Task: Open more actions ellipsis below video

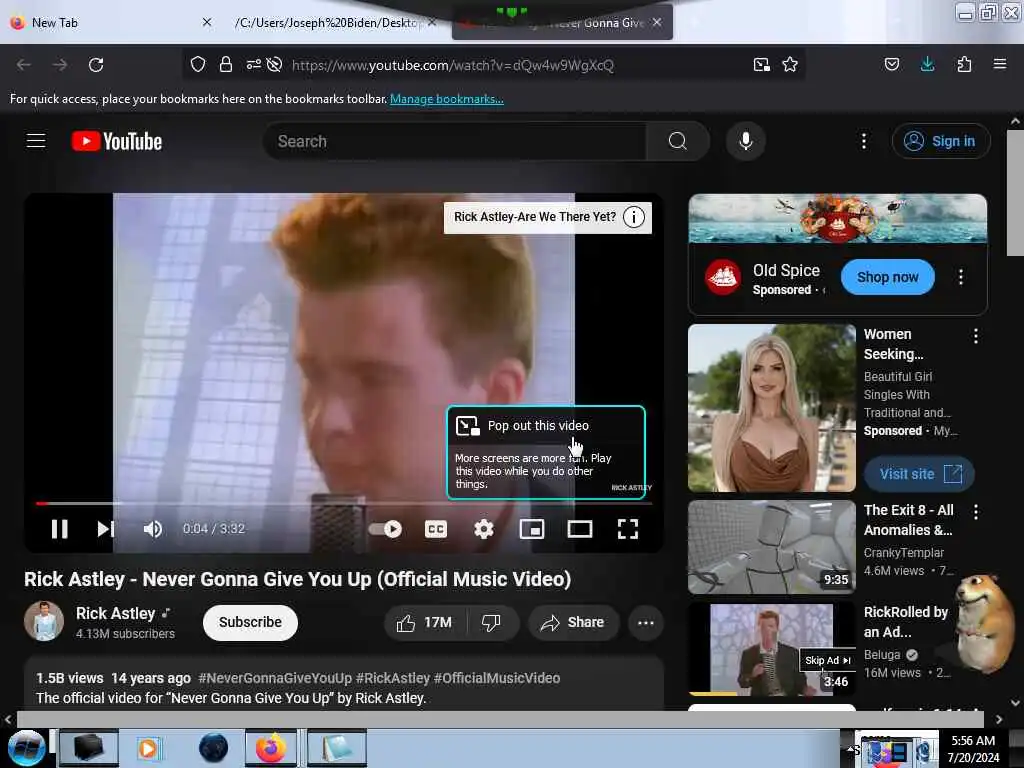Action: 646,622
